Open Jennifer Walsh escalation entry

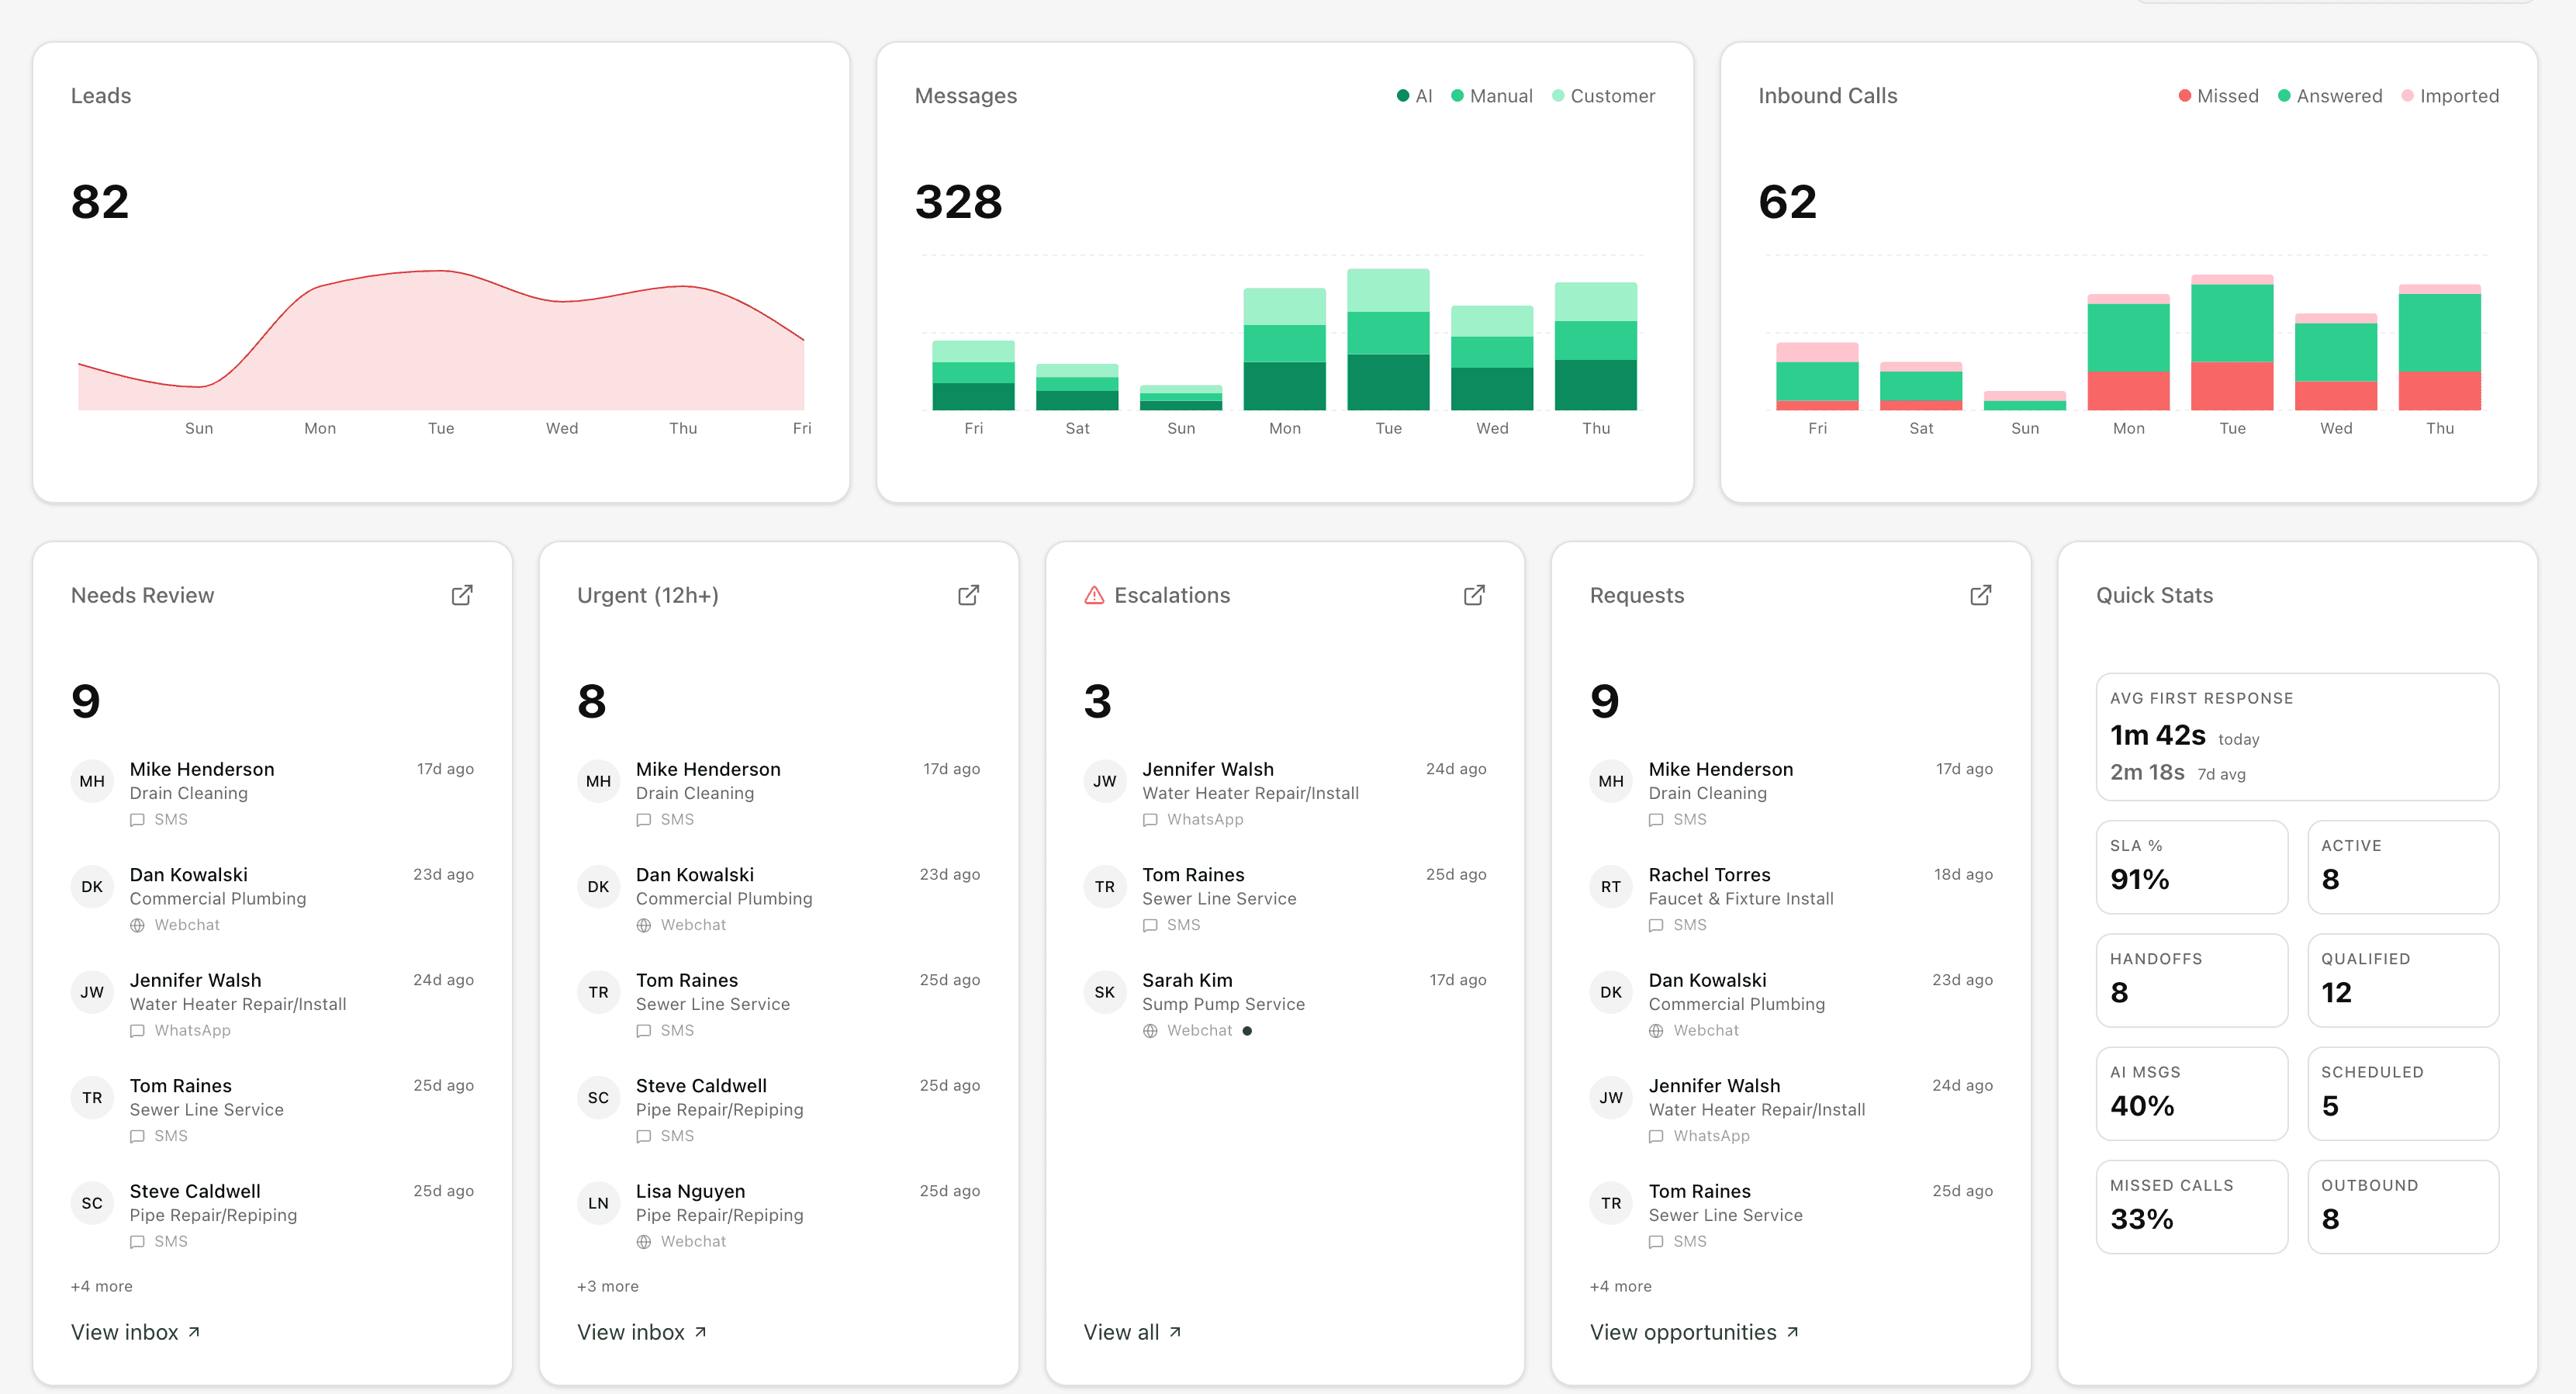[1208, 769]
